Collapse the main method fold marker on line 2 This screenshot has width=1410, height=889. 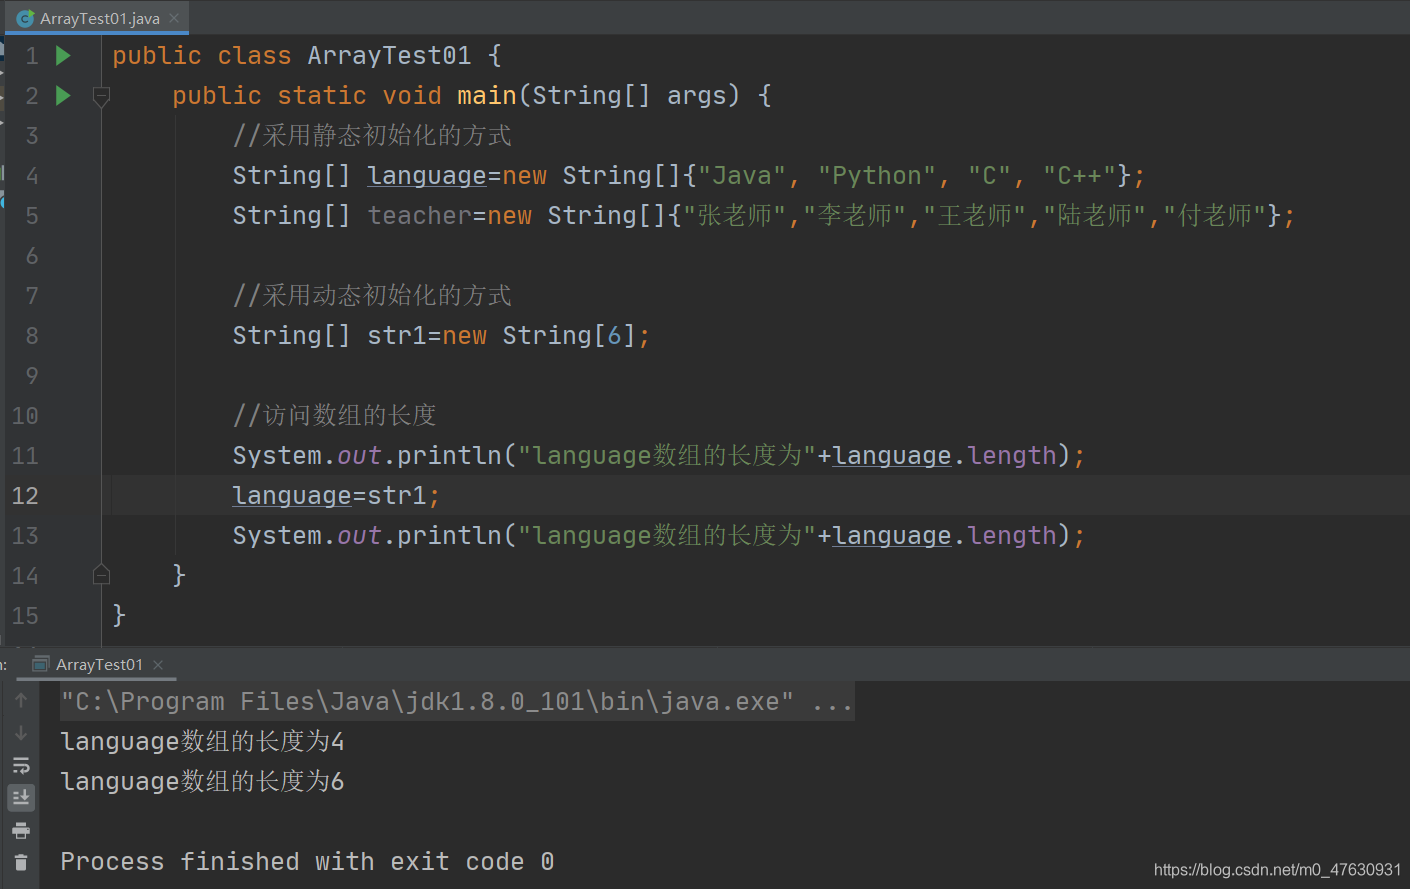pos(101,96)
